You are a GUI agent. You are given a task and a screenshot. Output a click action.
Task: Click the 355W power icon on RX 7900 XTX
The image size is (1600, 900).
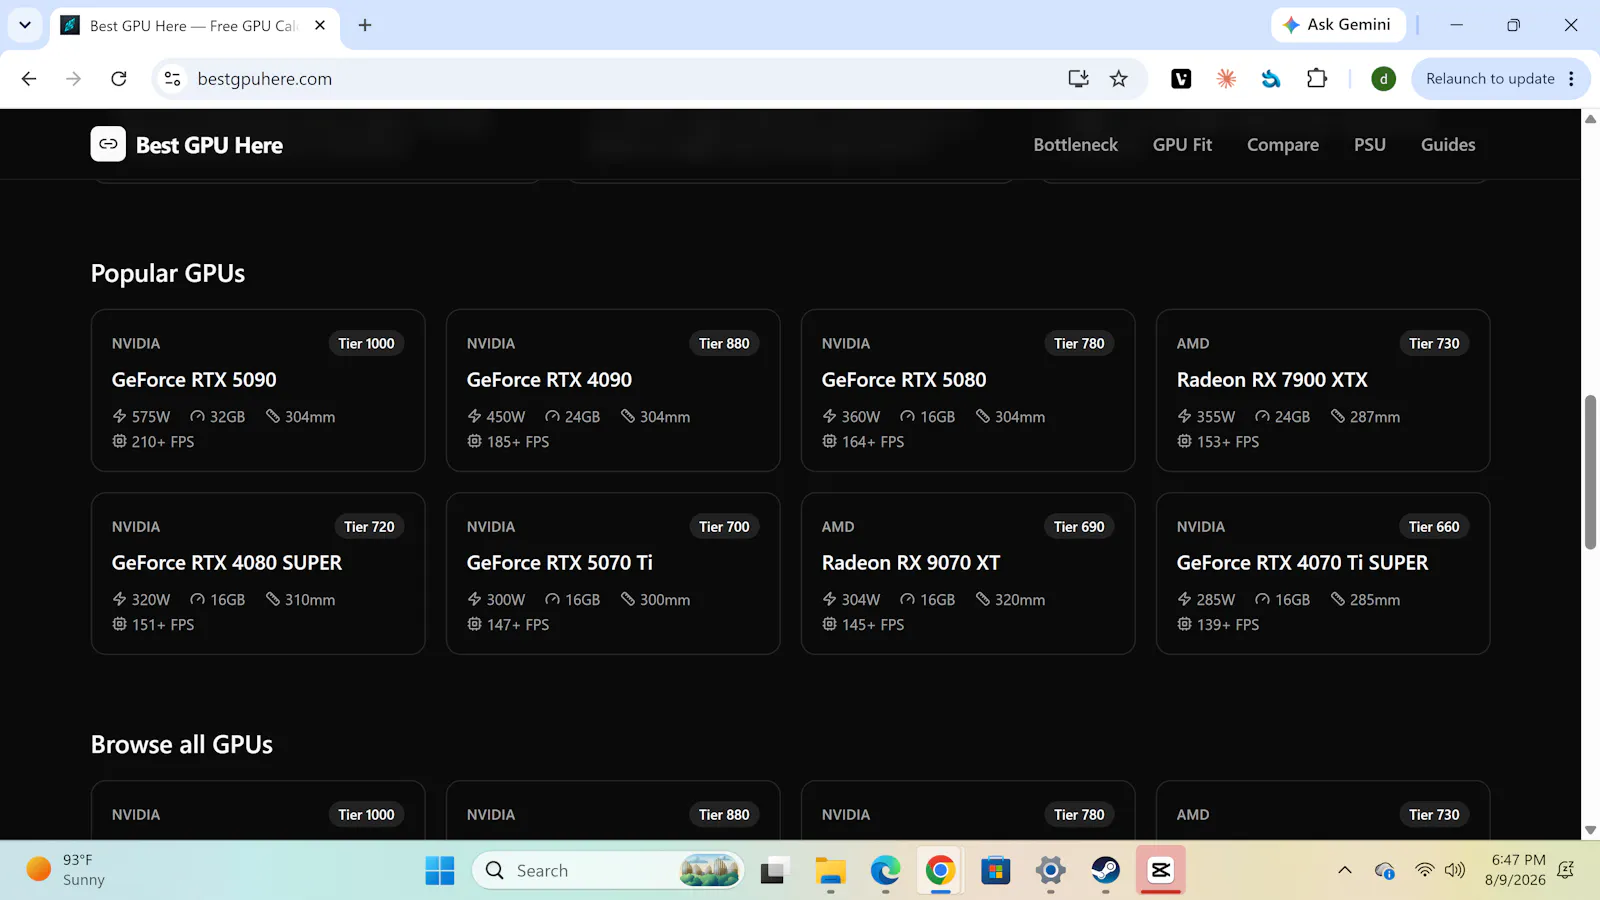[x=1185, y=416]
